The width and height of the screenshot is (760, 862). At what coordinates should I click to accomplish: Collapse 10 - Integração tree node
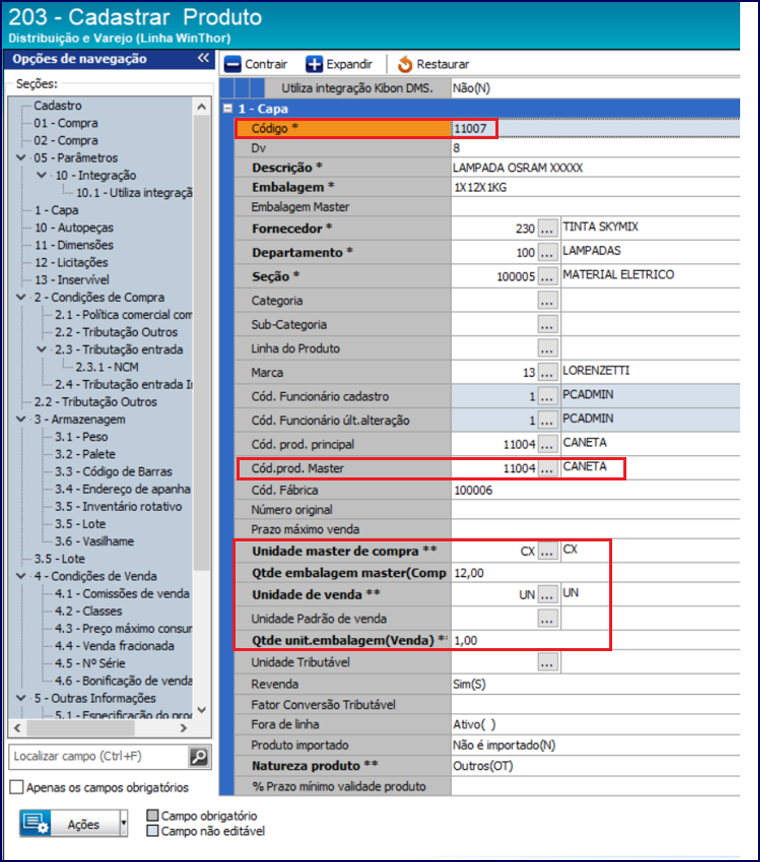click(x=42, y=175)
